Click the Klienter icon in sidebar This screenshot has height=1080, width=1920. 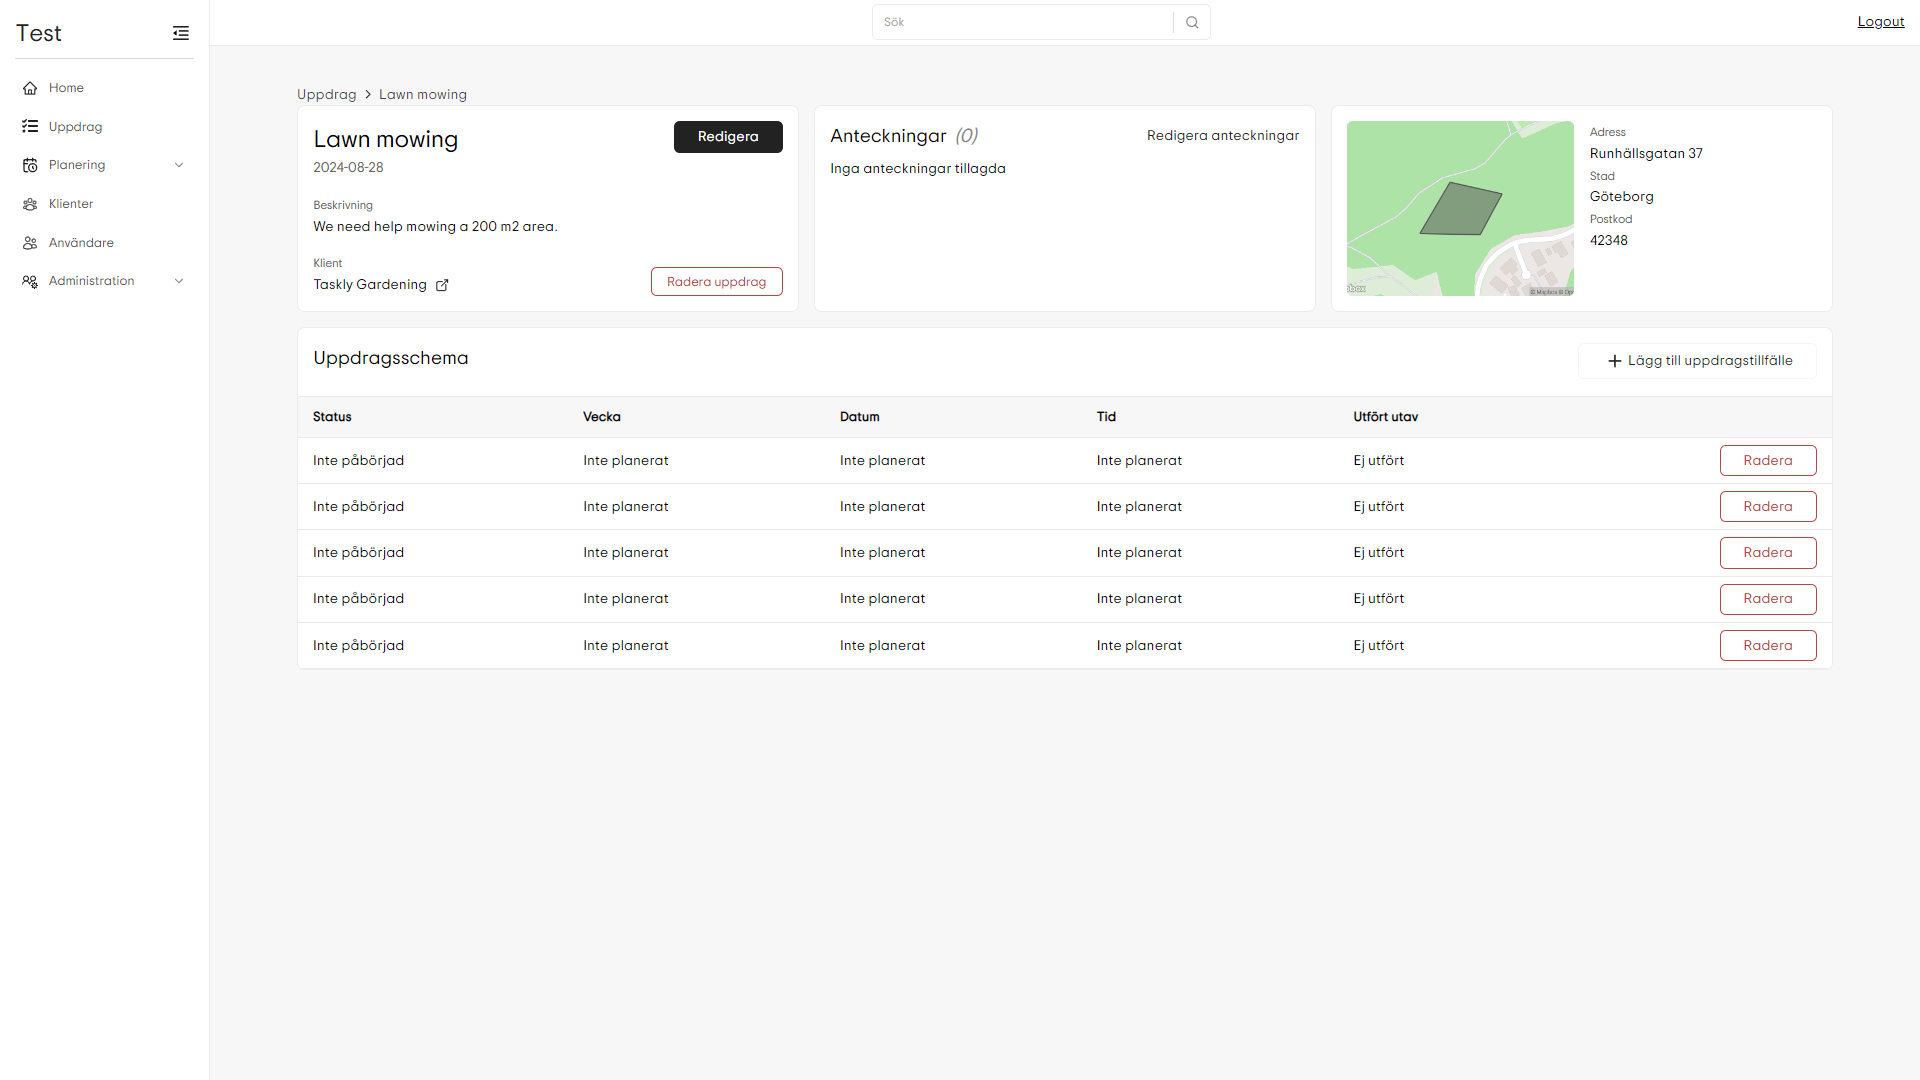(30, 204)
